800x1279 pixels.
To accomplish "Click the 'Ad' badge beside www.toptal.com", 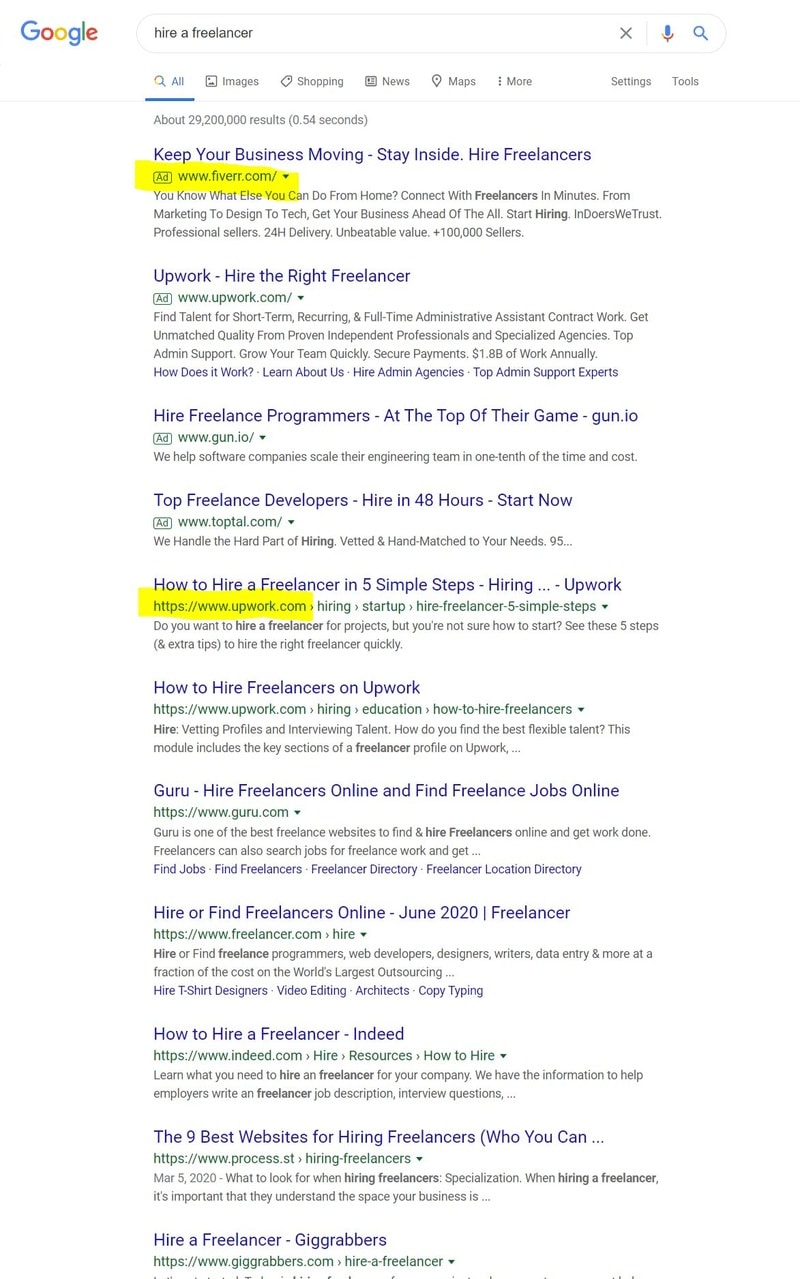I will (163, 522).
